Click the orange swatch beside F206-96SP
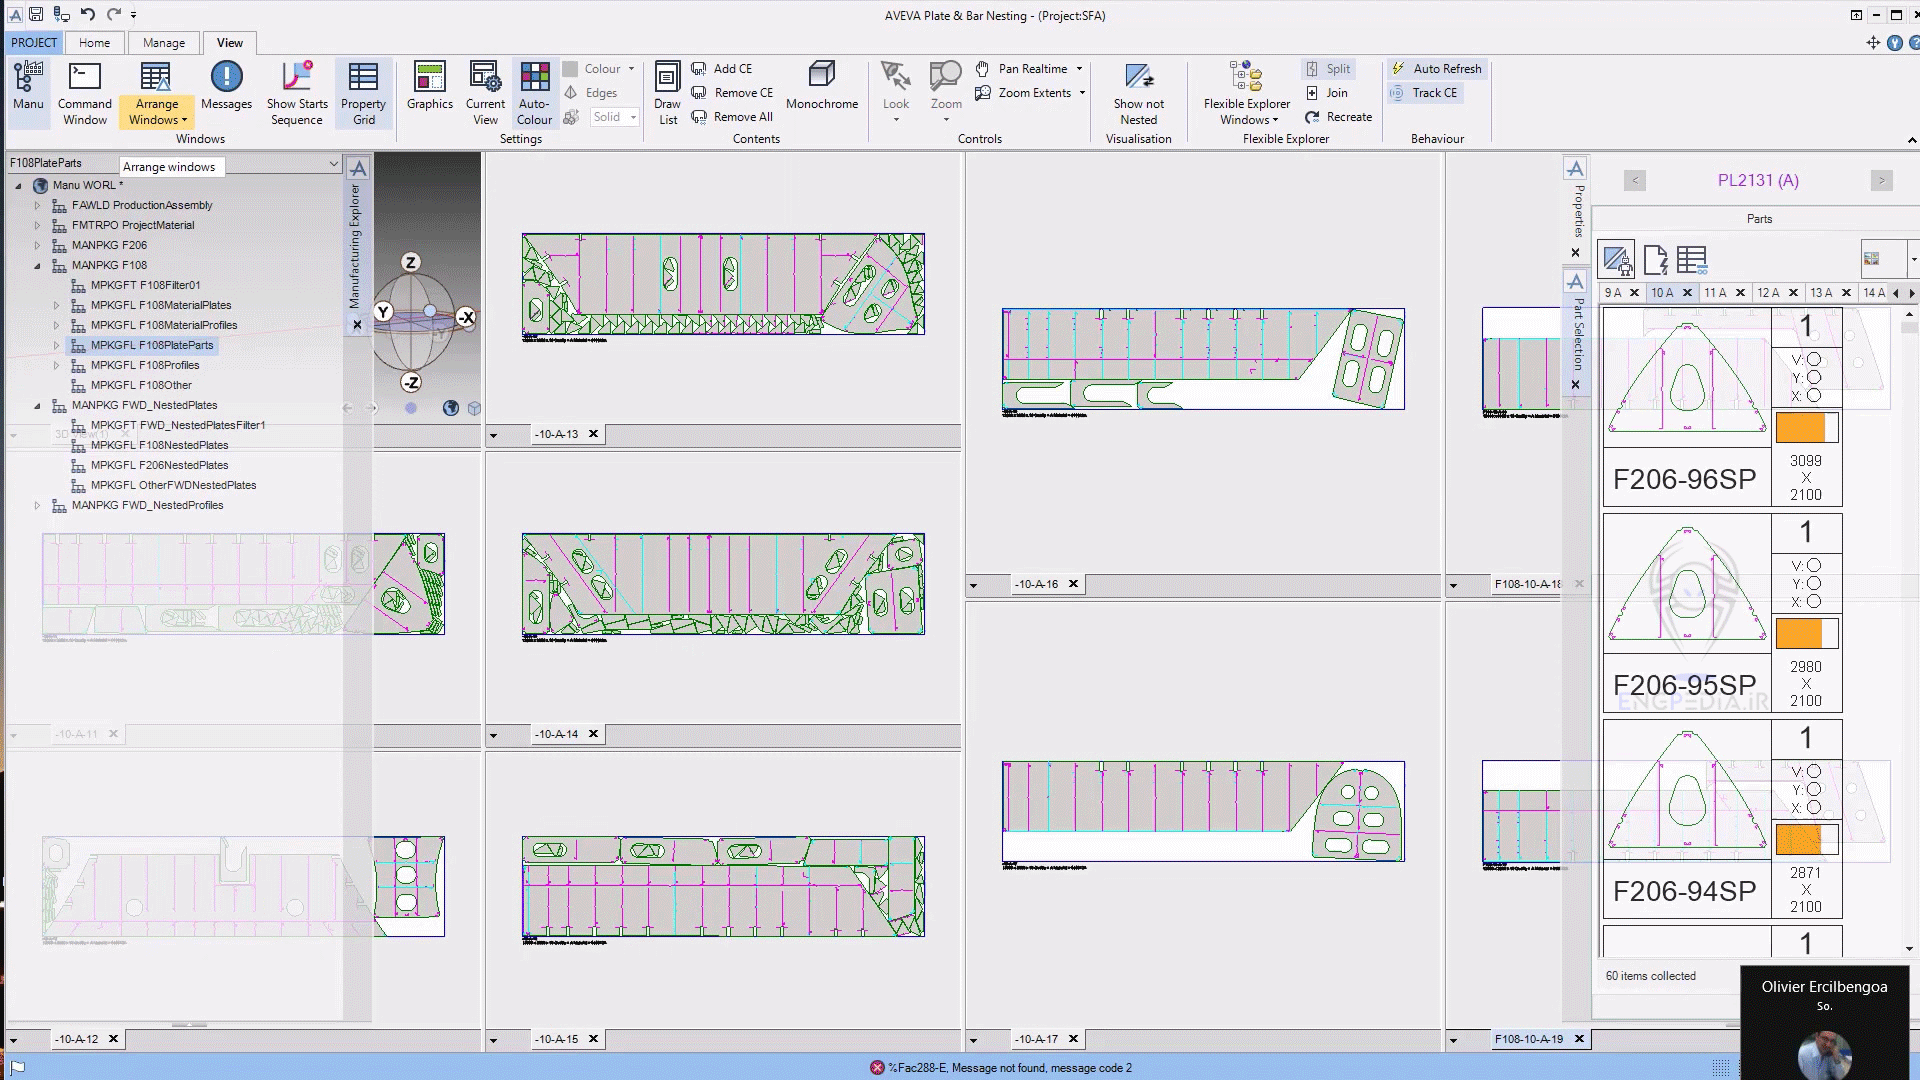 (1806, 427)
